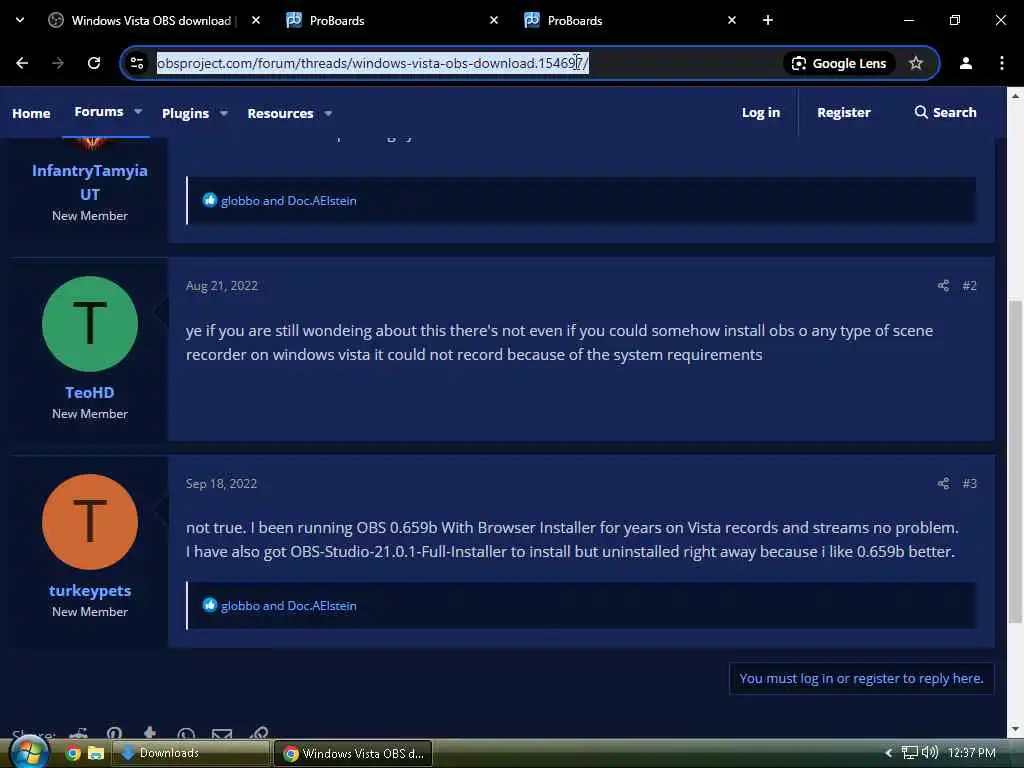
Task: View likes under the first post
Action: pyautogui.click(x=289, y=200)
